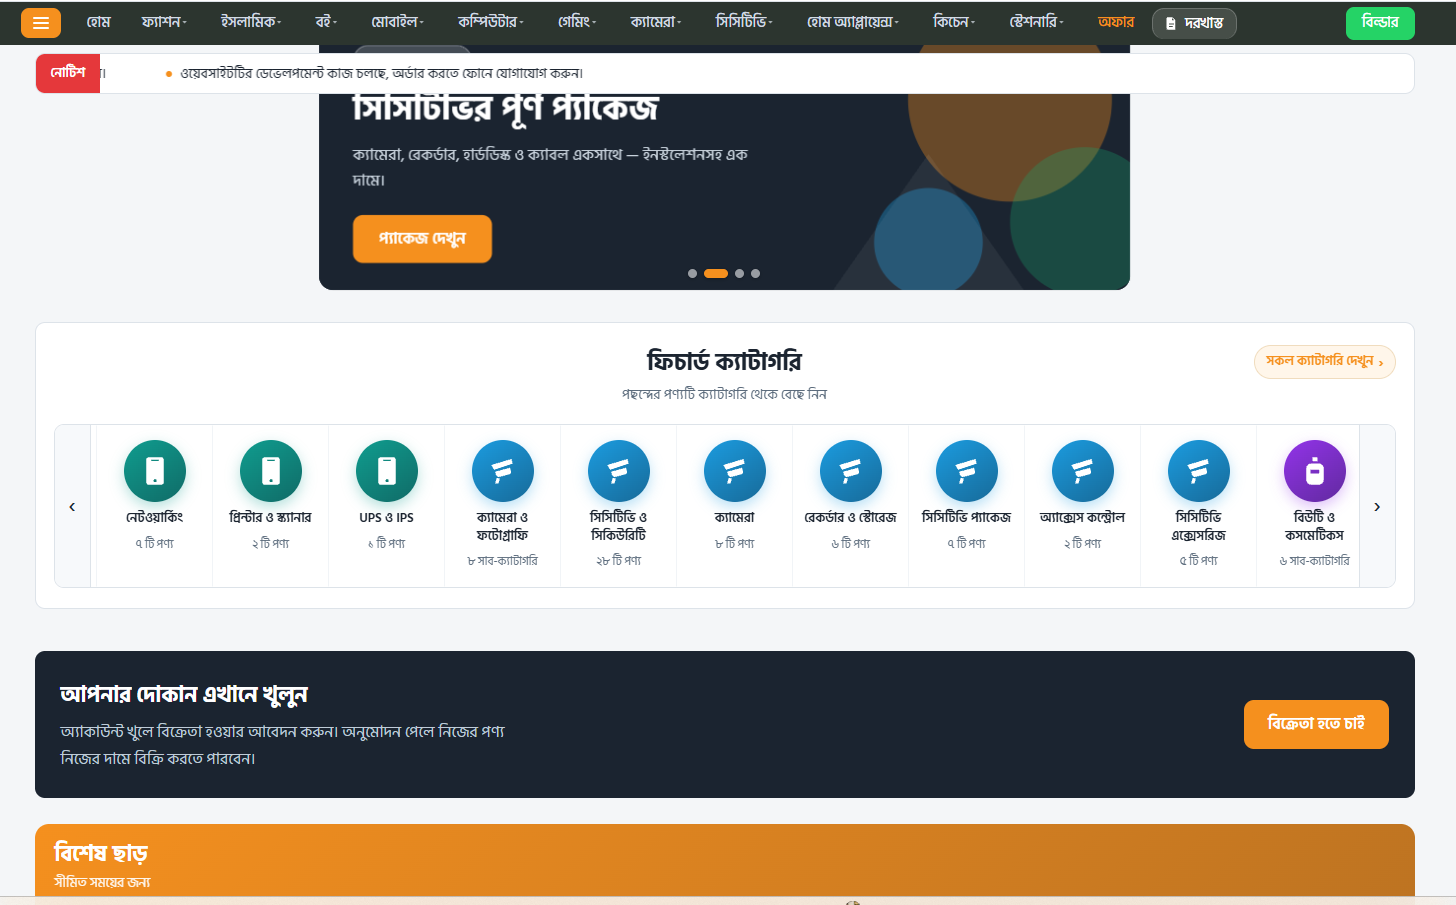Click the প্যাকেজ দেখুন banner button

[422, 239]
